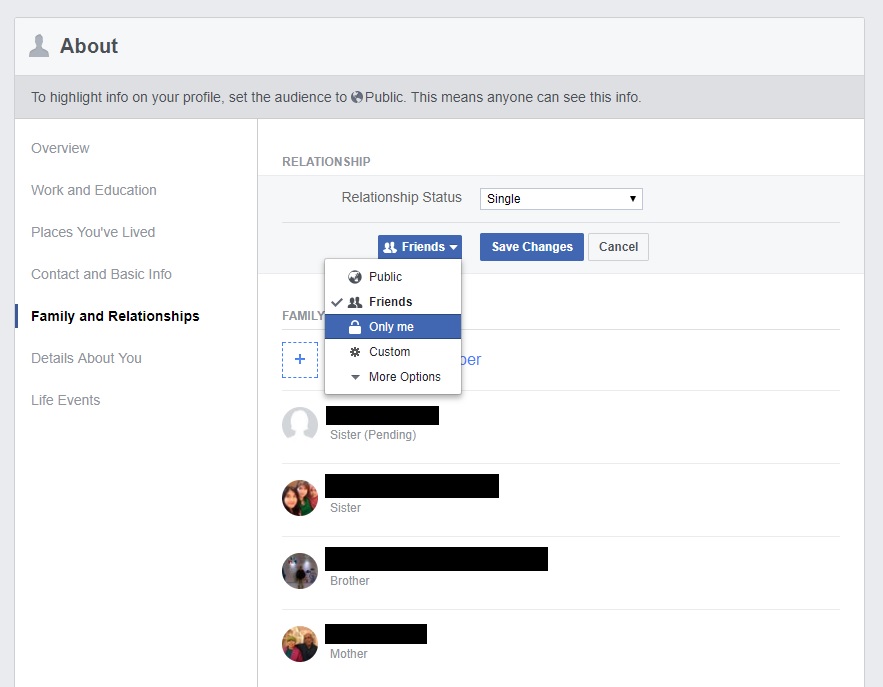Click the plus icon to add family member
Image resolution: width=883 pixels, height=687 pixels.
tap(300, 359)
